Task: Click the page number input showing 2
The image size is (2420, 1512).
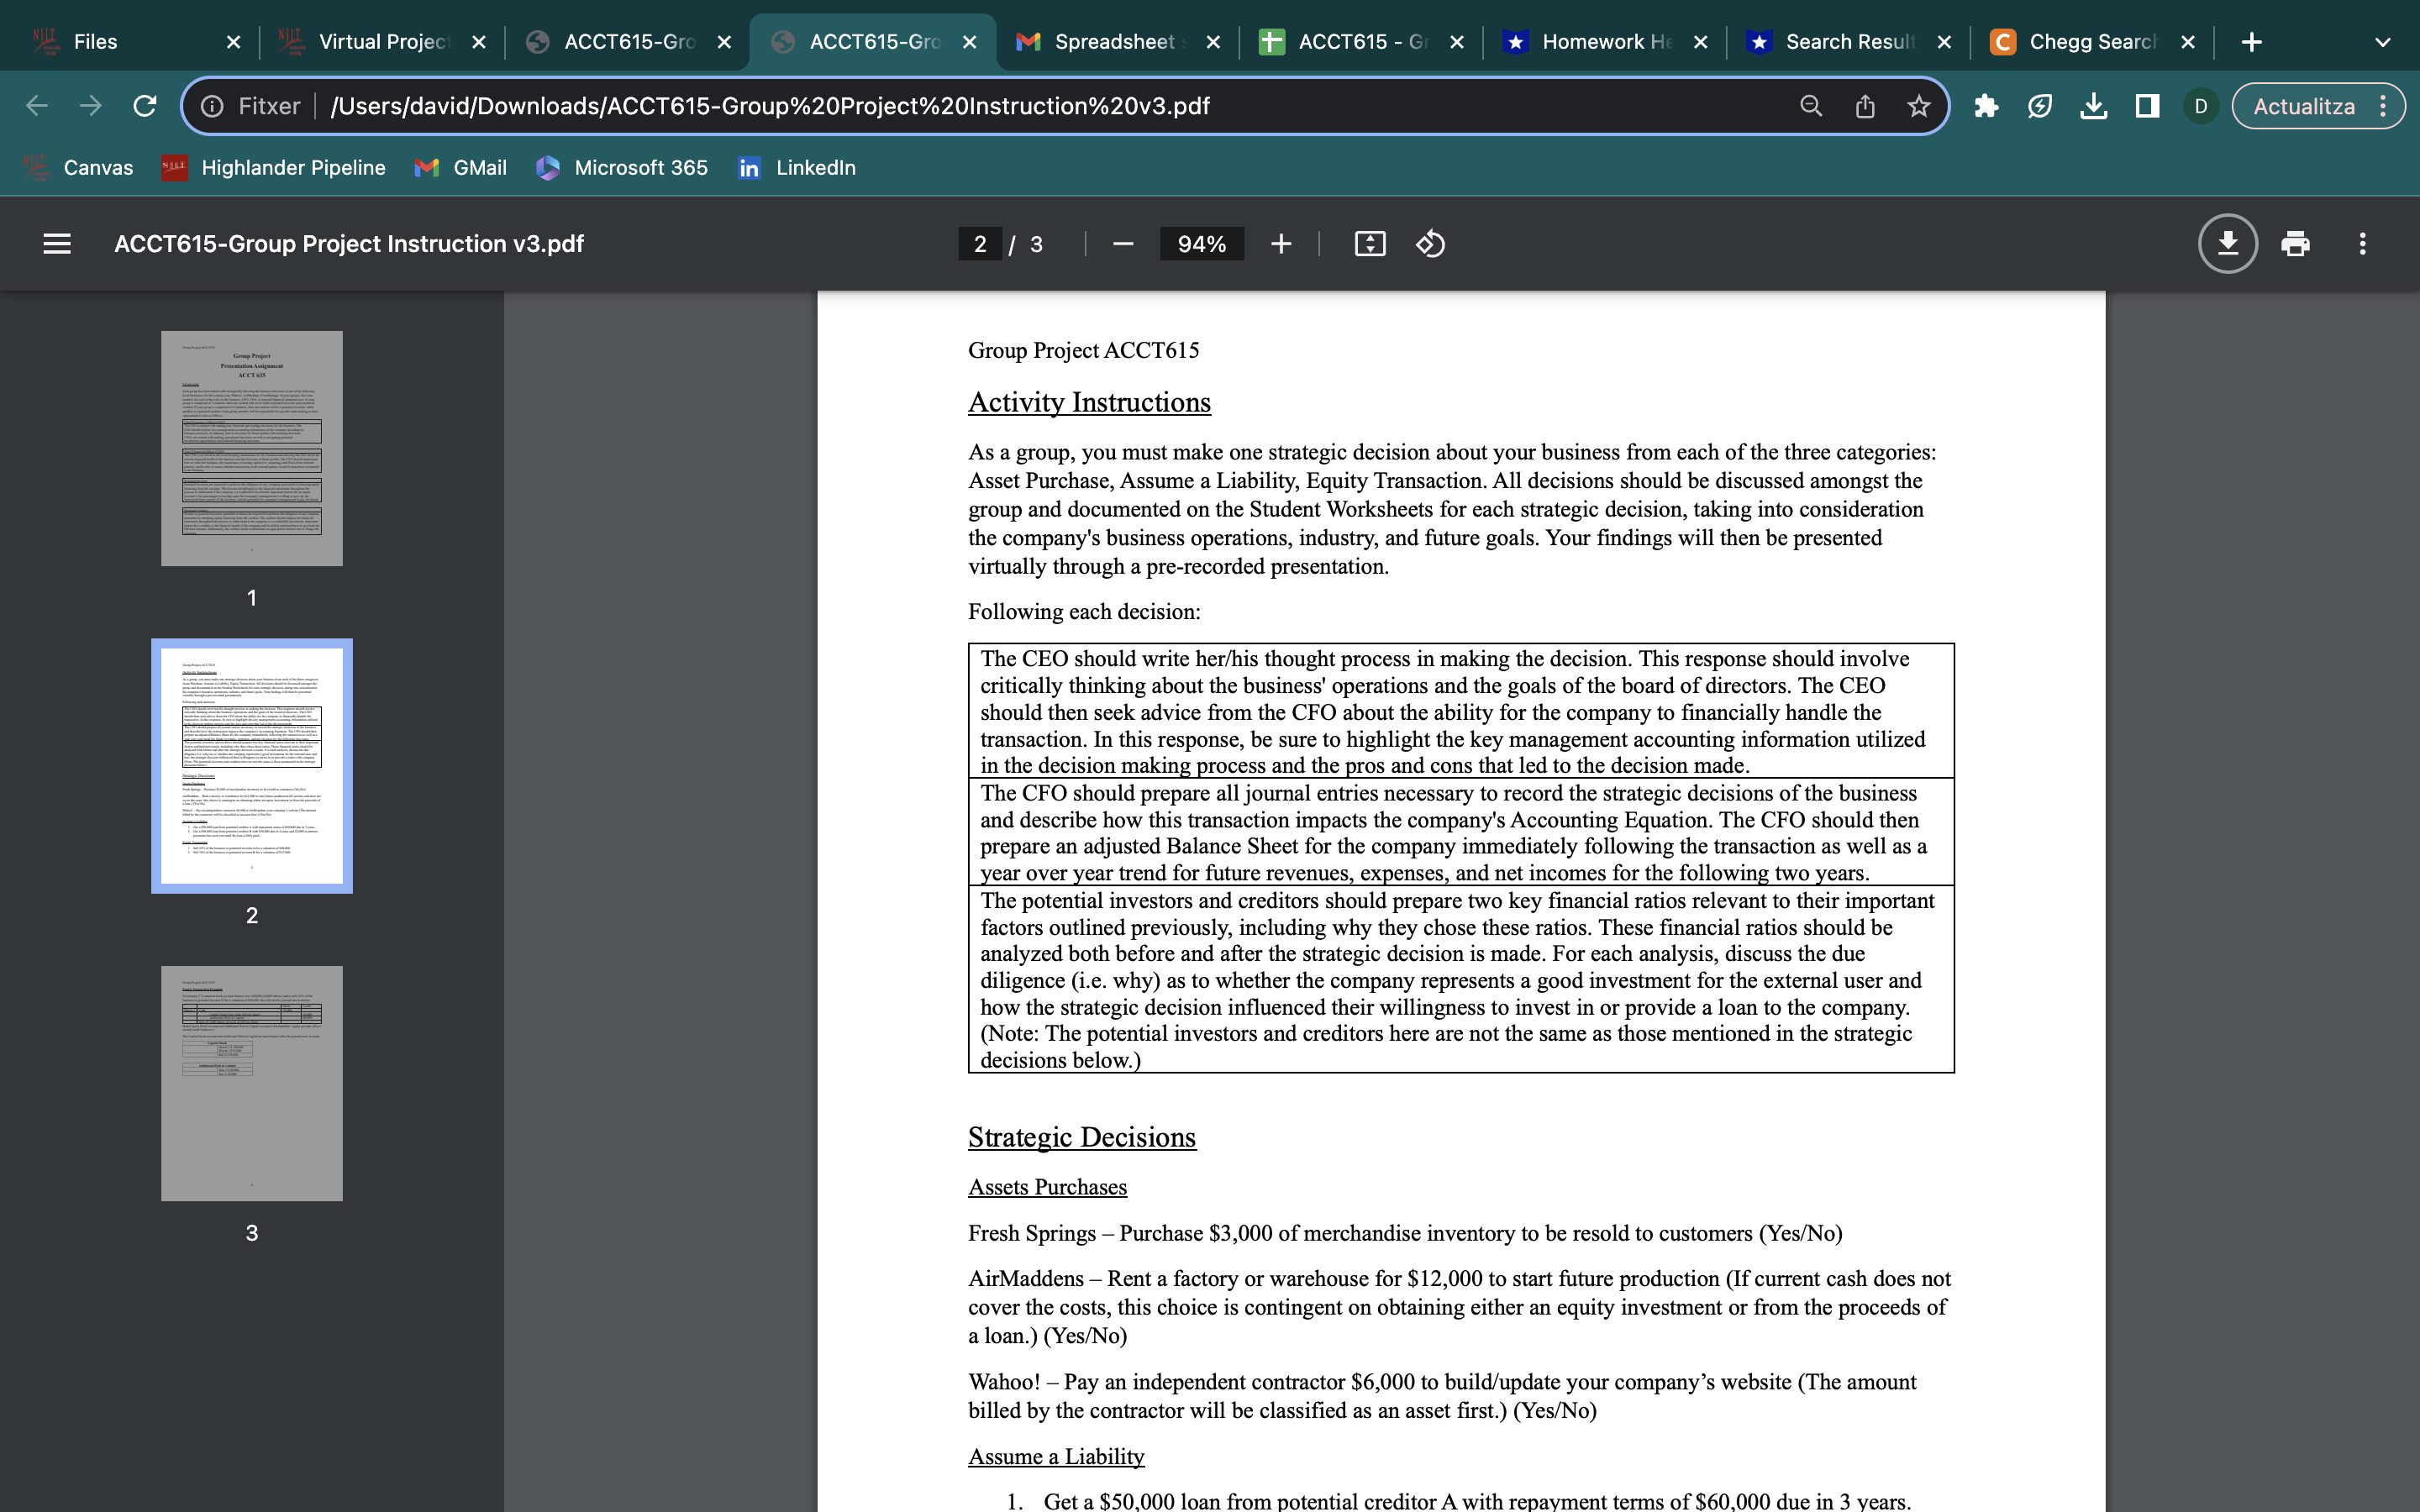Action: coord(979,243)
